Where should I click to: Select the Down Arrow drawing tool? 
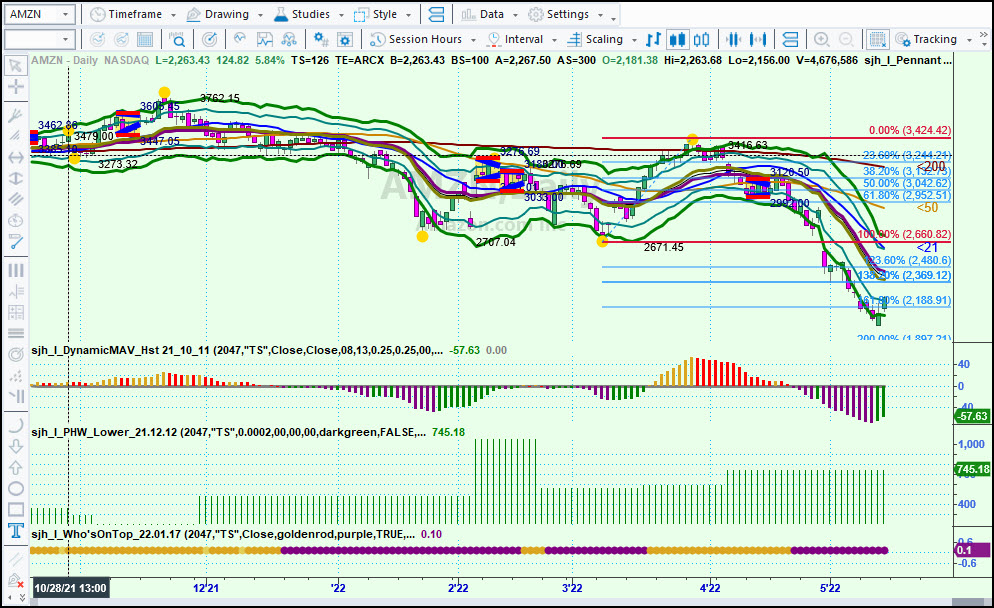point(16,446)
